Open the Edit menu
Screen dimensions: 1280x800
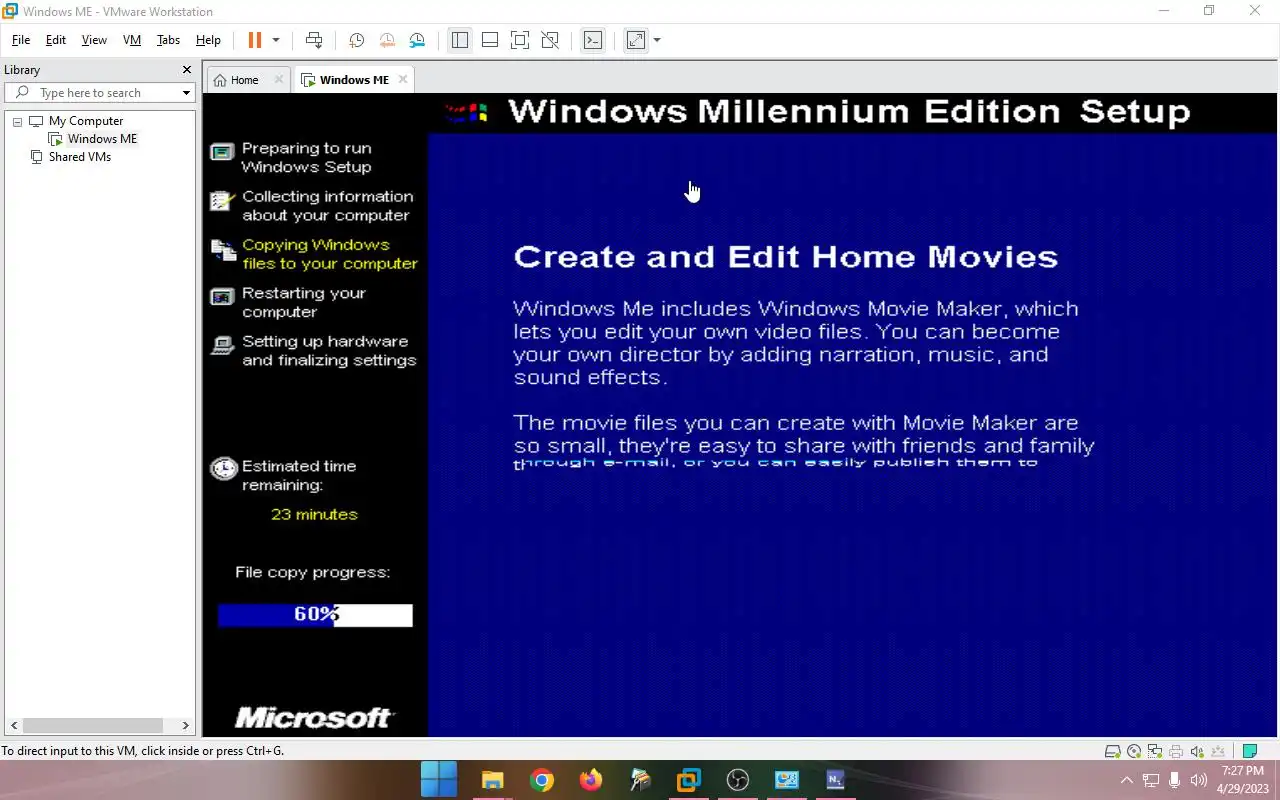tap(56, 40)
